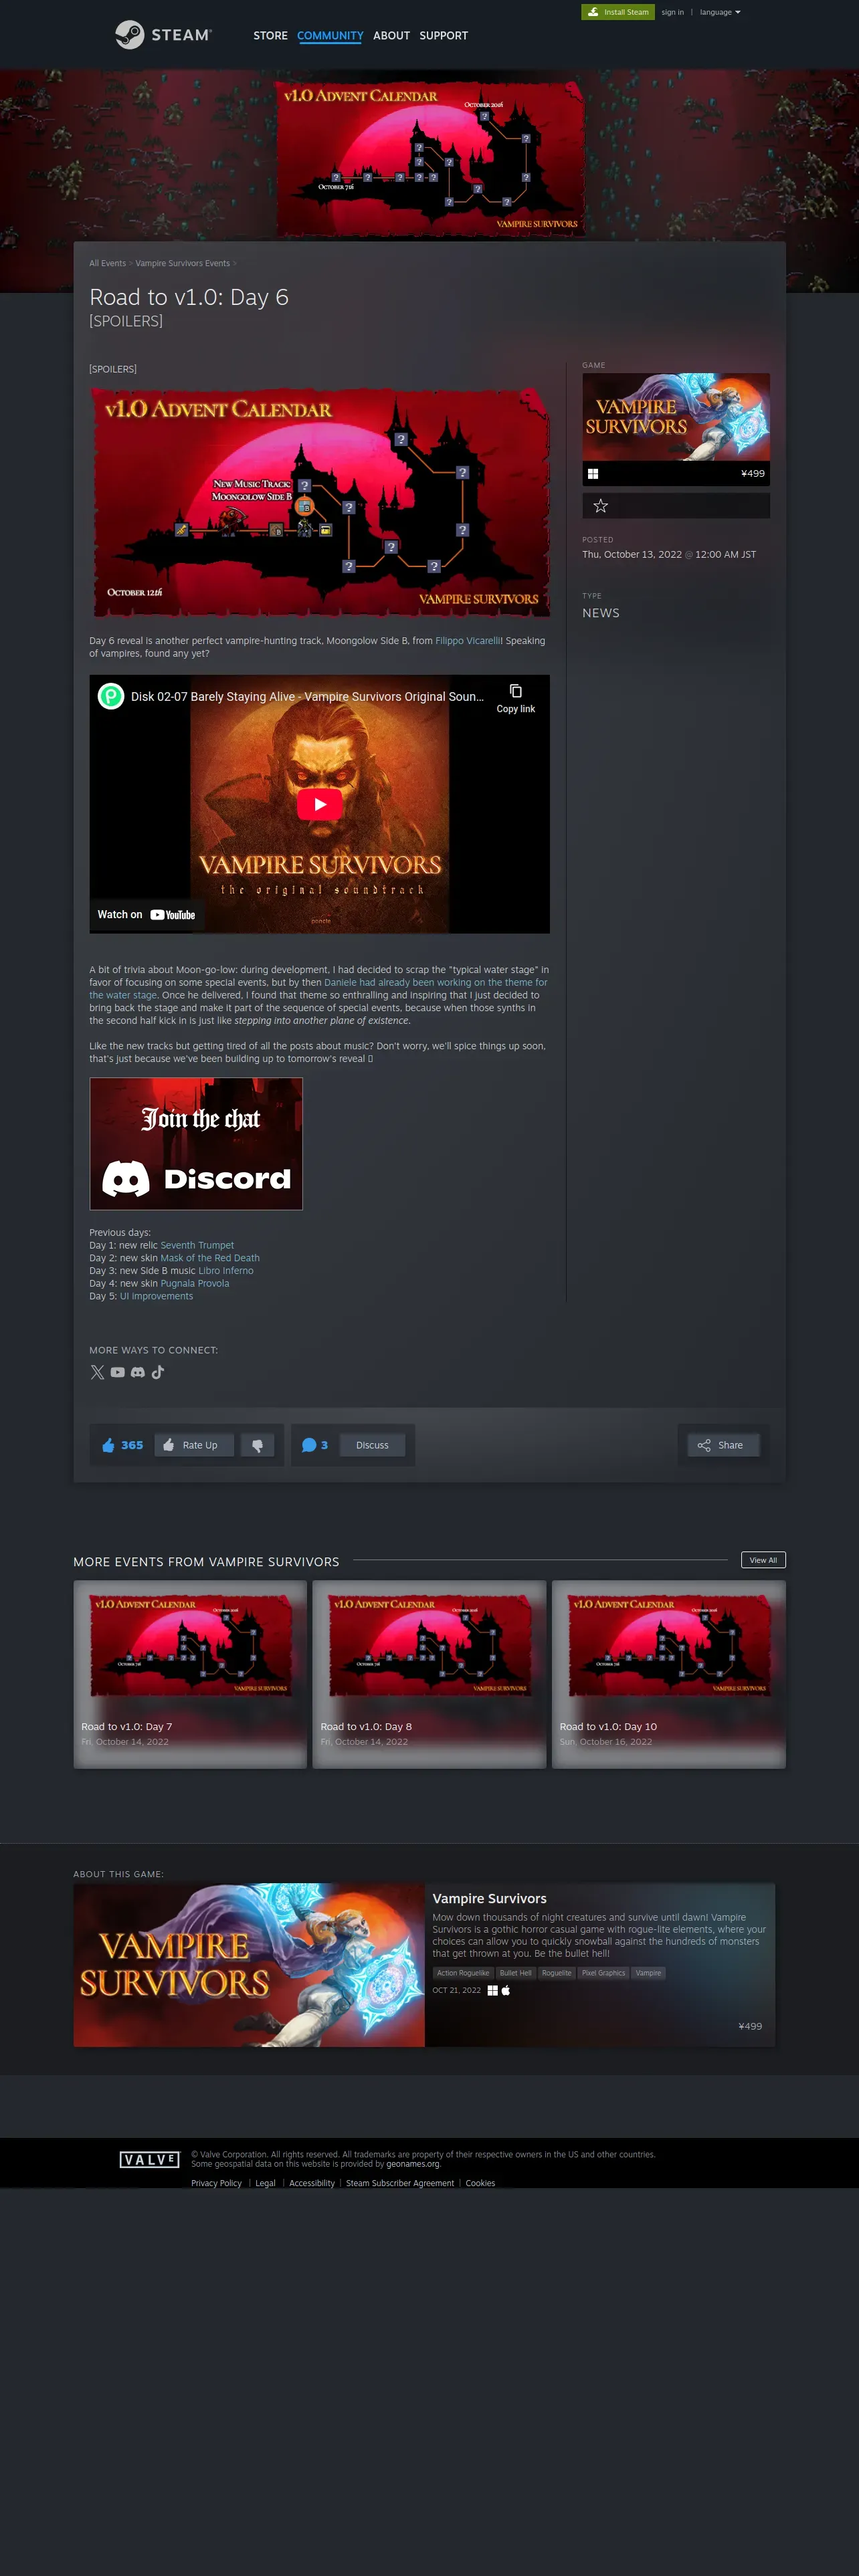Open the Privacy Policy footer link
Viewport: 859px width, 2576px height.
[216, 2183]
